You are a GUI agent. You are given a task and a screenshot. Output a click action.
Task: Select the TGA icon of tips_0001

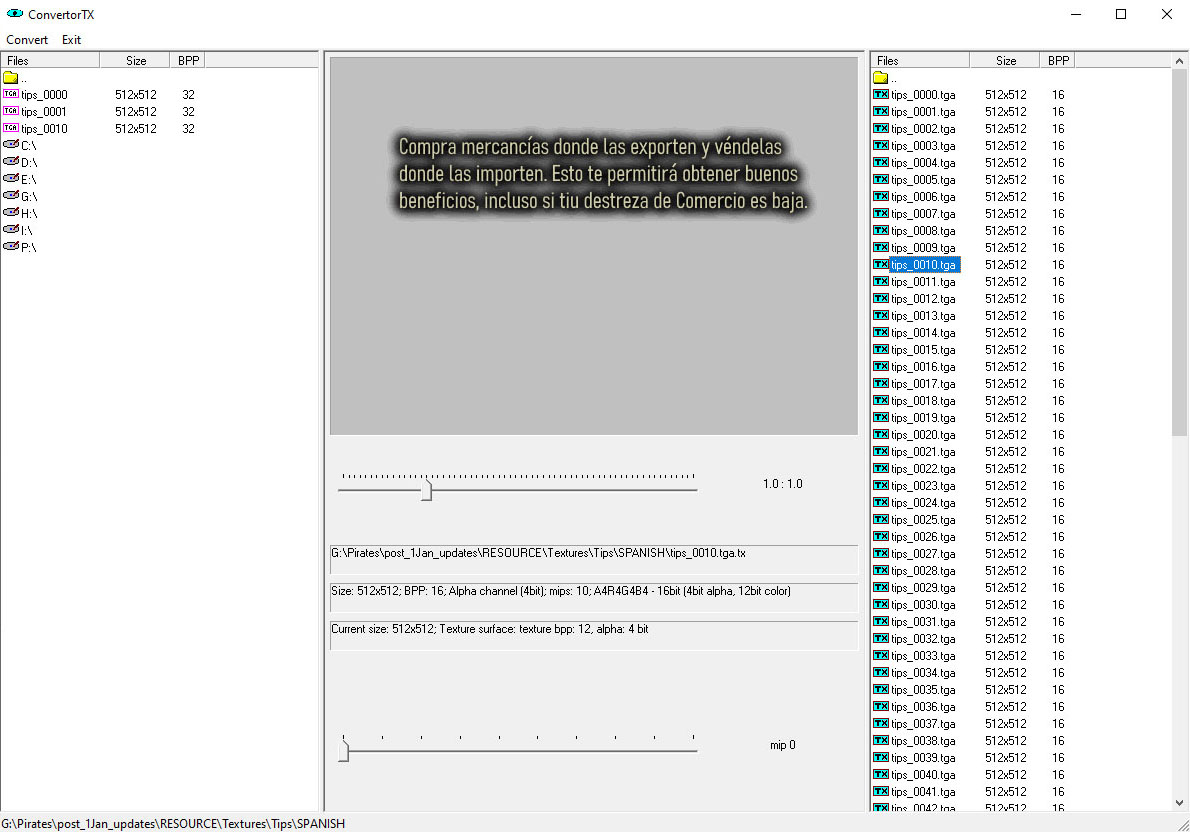pos(11,111)
